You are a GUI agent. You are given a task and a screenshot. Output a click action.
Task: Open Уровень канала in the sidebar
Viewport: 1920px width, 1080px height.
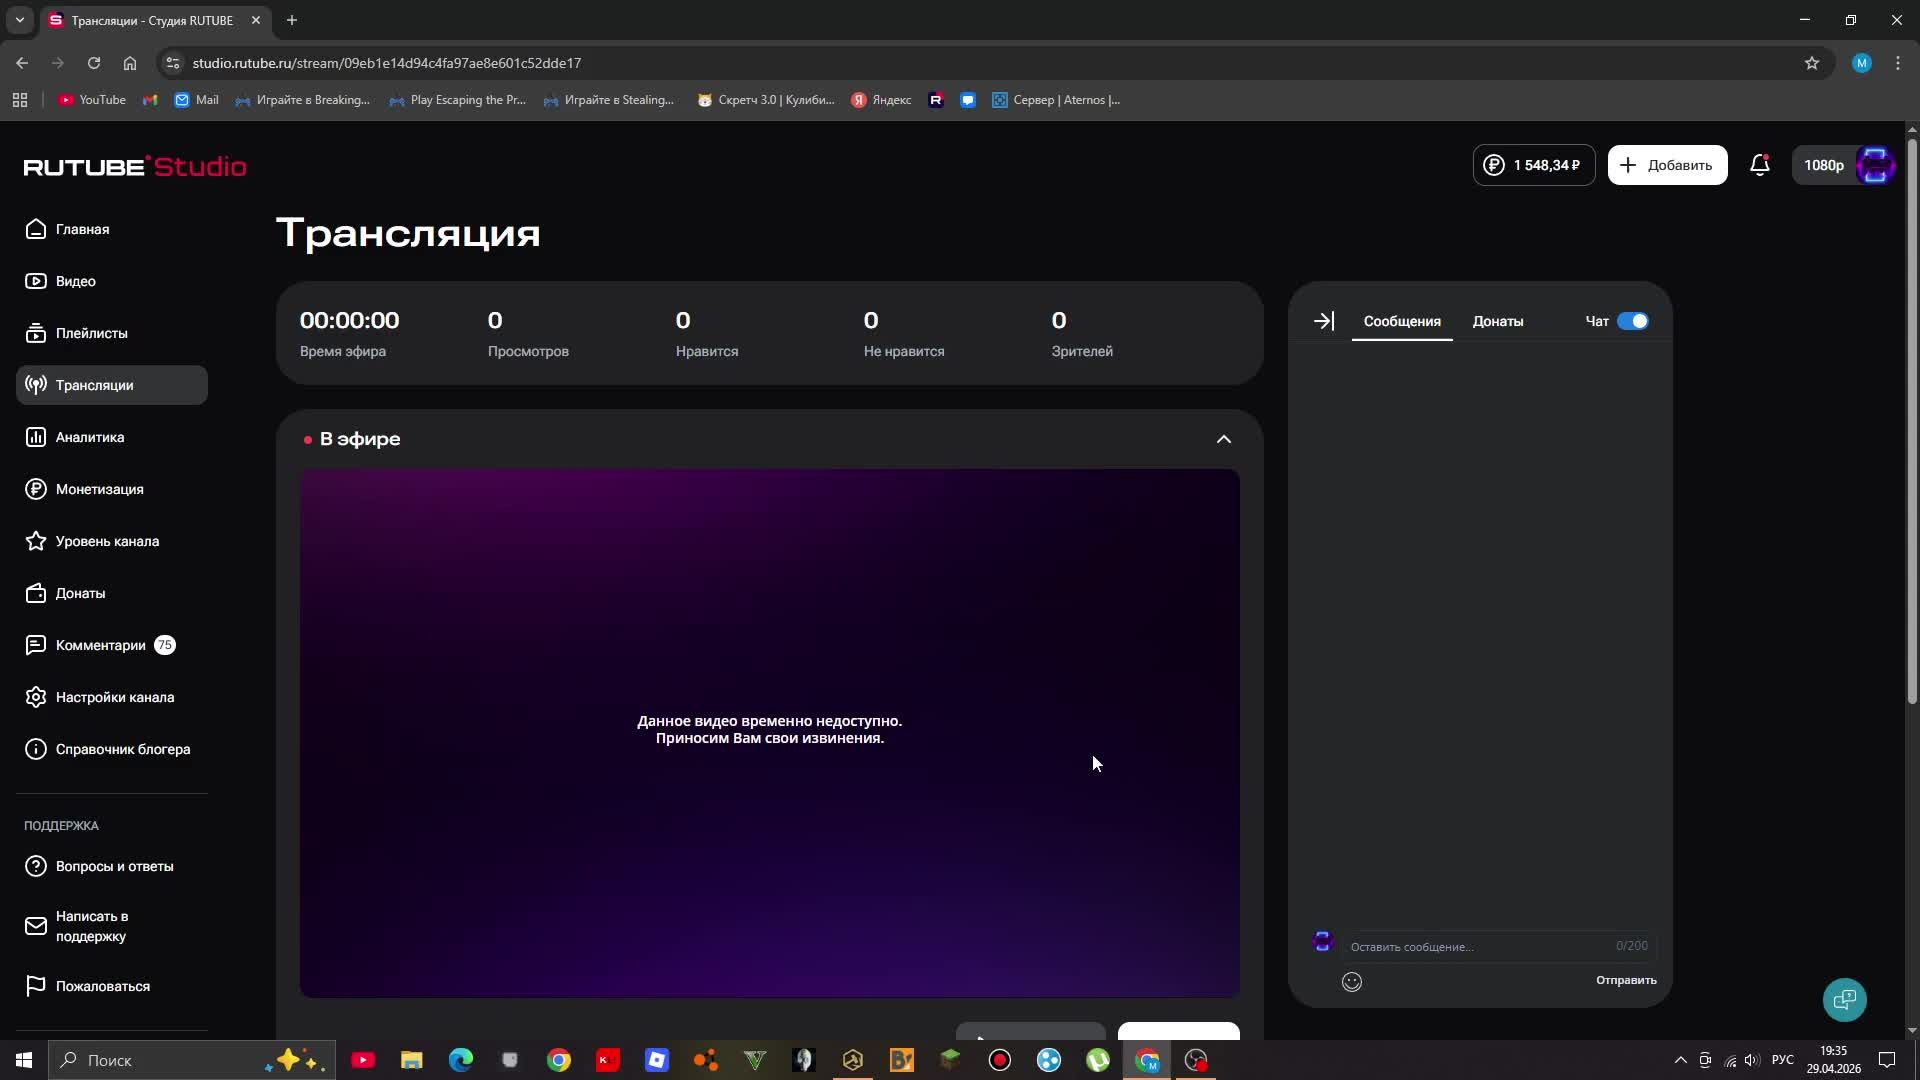107,541
